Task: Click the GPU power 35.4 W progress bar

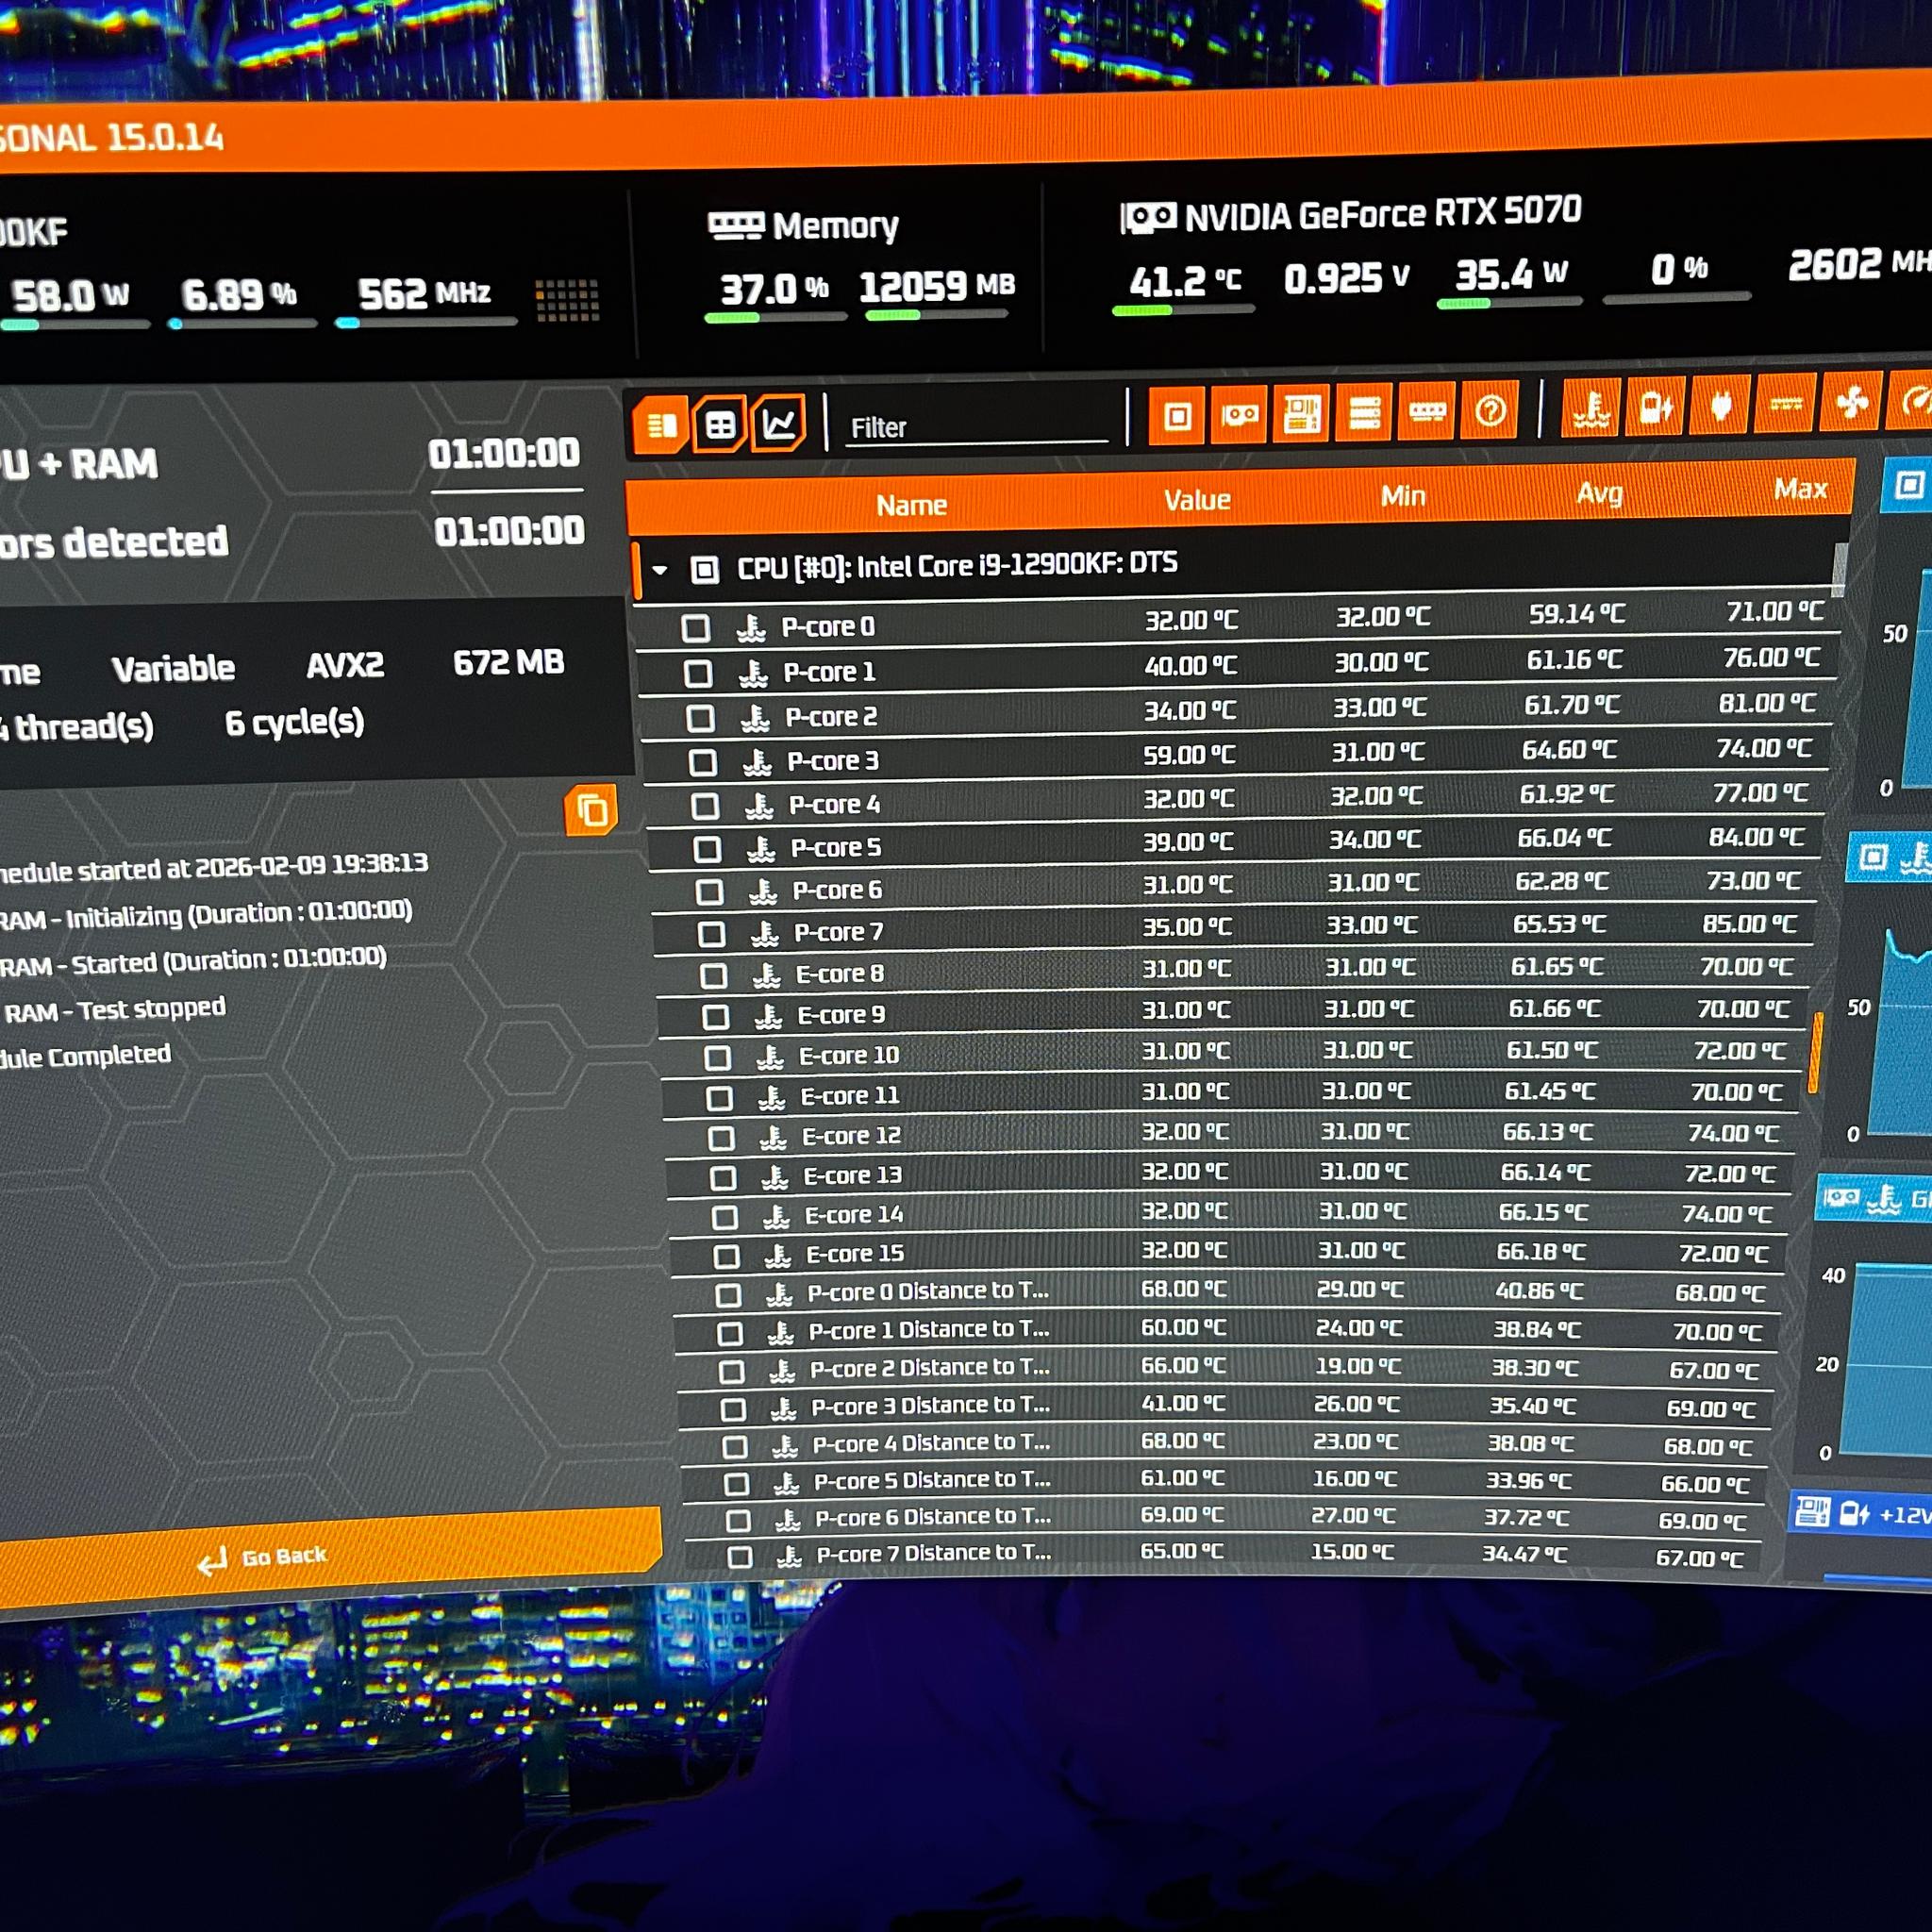Action: [x=1509, y=303]
